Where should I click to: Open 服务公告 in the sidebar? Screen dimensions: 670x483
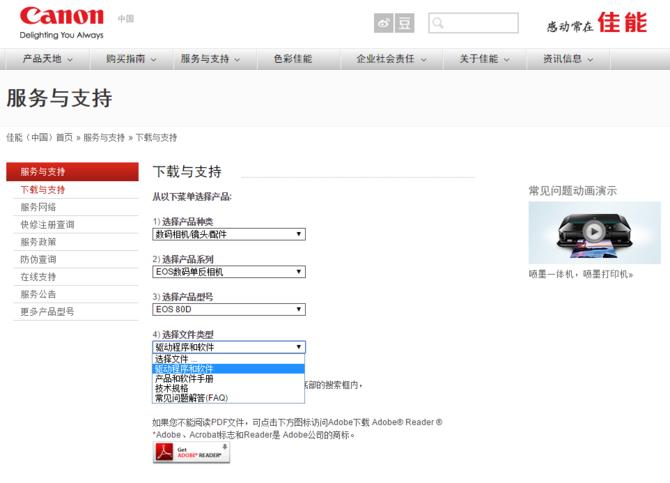38,295
